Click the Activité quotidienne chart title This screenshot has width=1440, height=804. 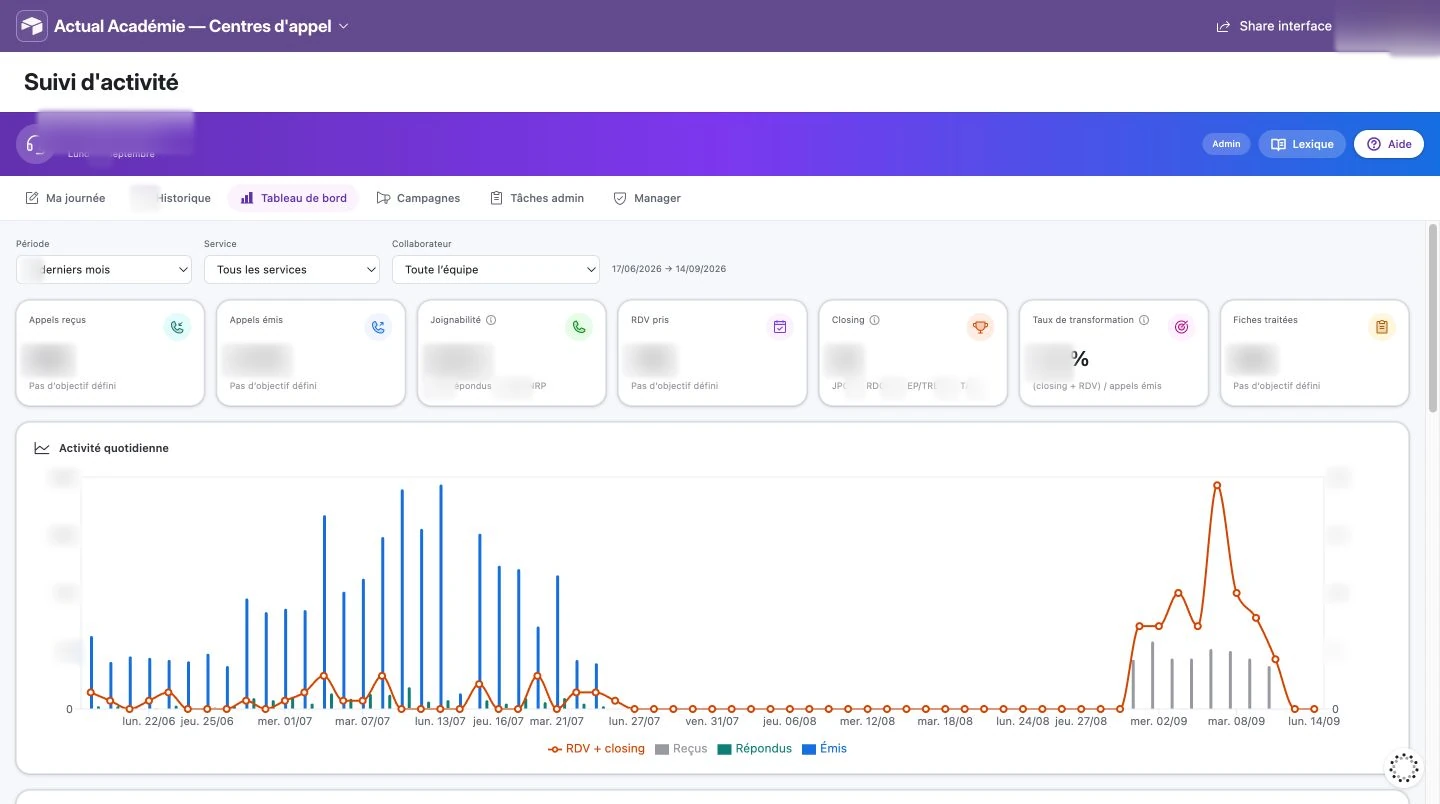[114, 448]
